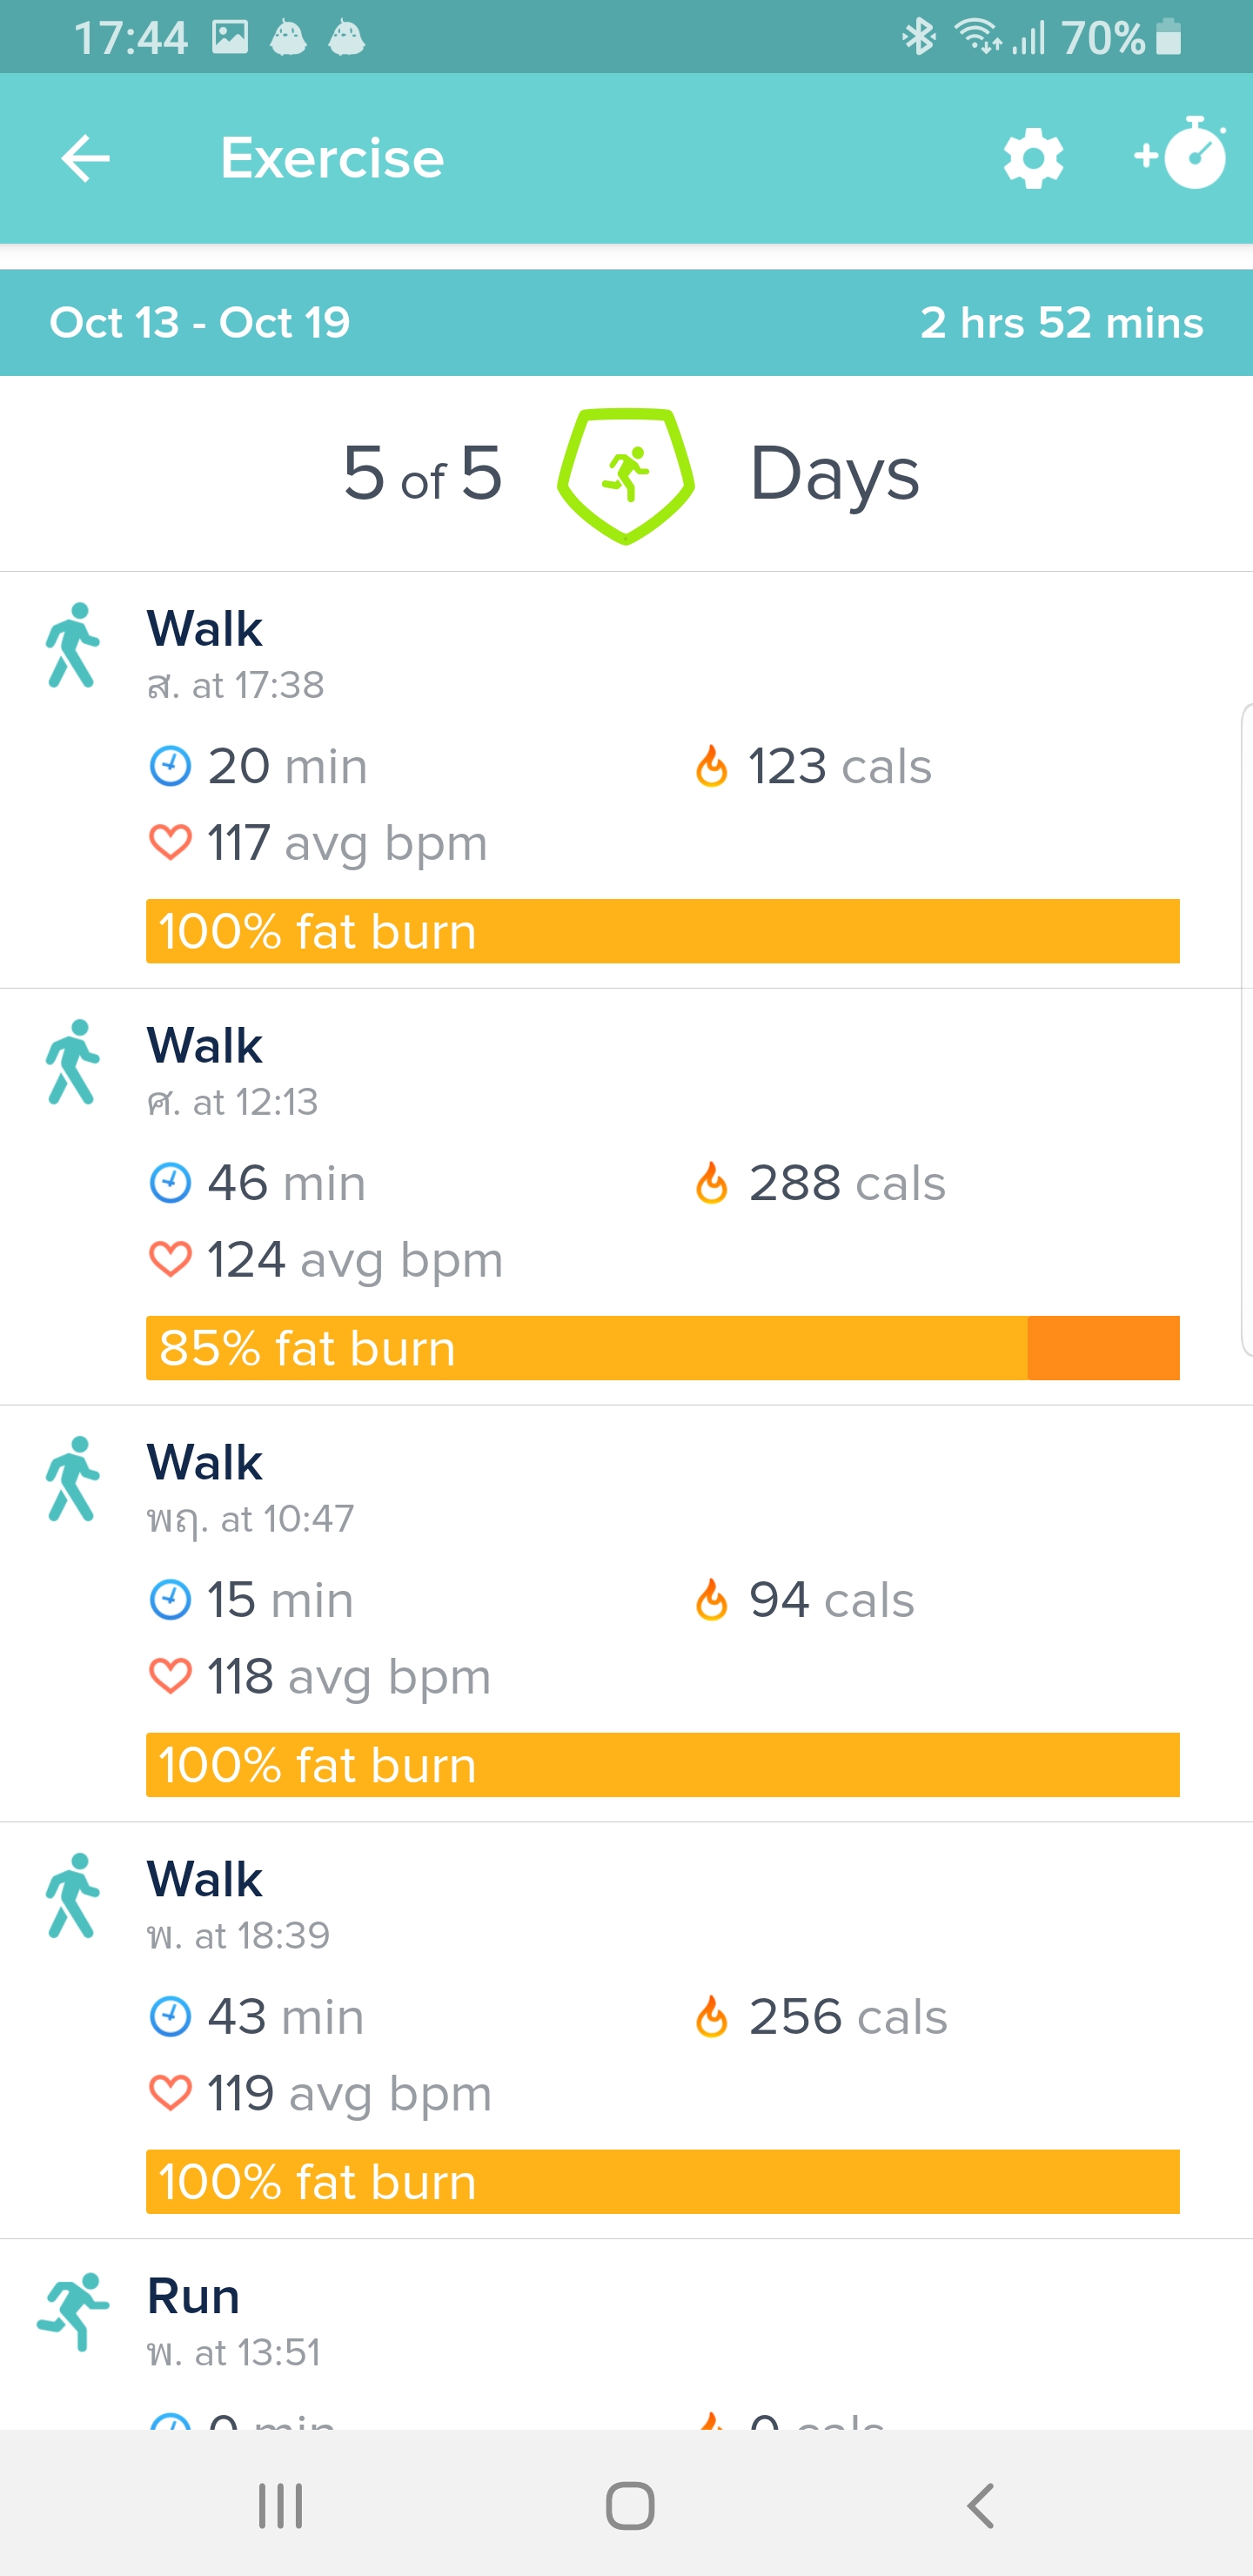This screenshot has width=1253, height=2576.
Task: Tap the 85% fat burn progress bar
Action: coord(663,1348)
